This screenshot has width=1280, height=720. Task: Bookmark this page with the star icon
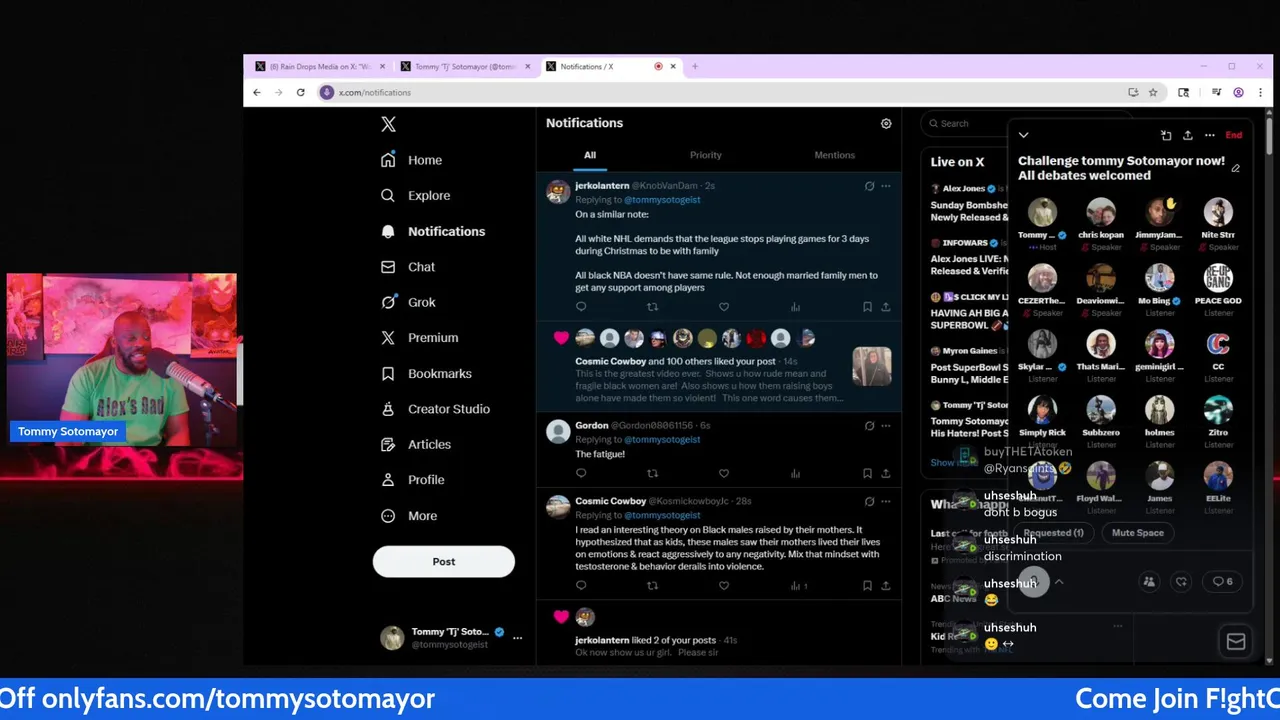pyautogui.click(x=1153, y=92)
